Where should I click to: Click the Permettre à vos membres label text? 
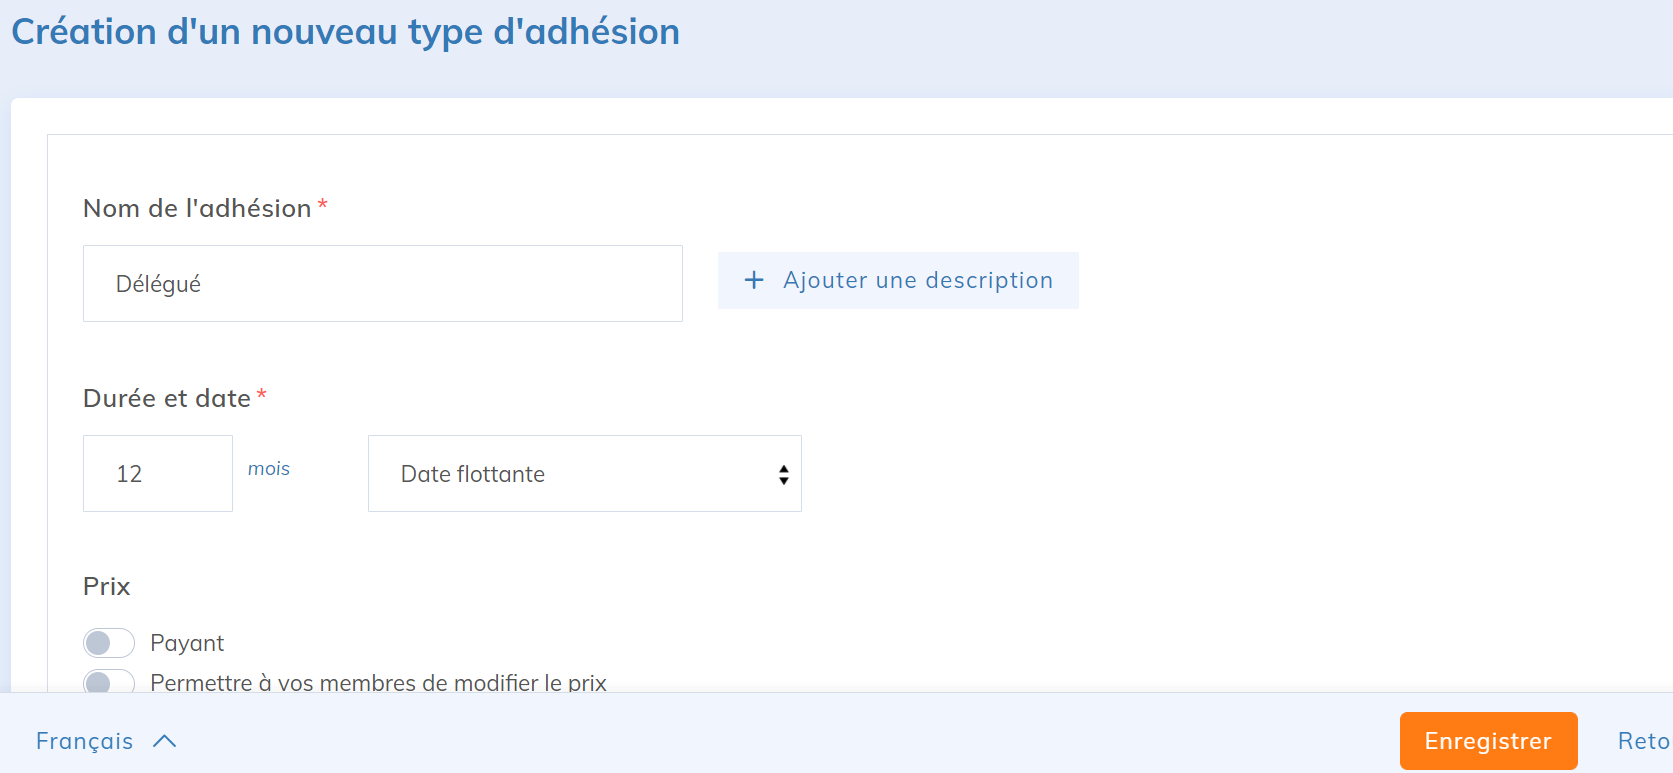(378, 682)
